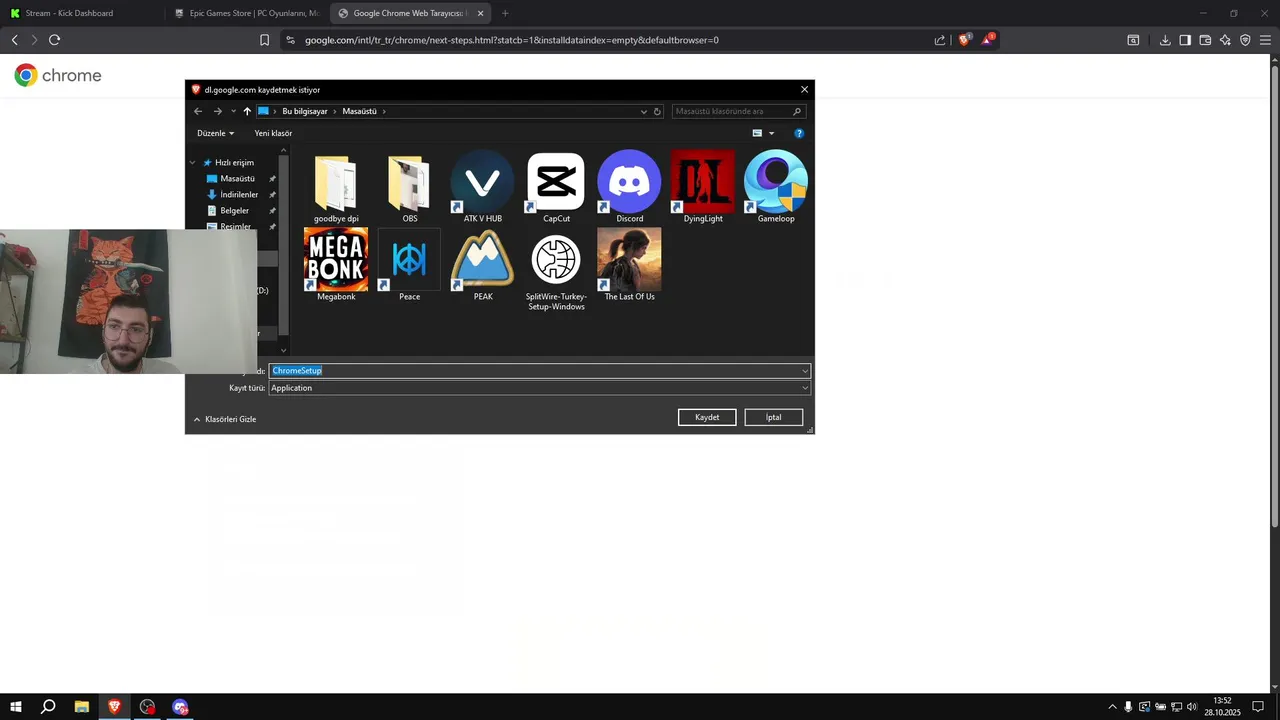Open the Brave Wallet
The height and width of the screenshot is (720, 1280).
coord(1205,40)
